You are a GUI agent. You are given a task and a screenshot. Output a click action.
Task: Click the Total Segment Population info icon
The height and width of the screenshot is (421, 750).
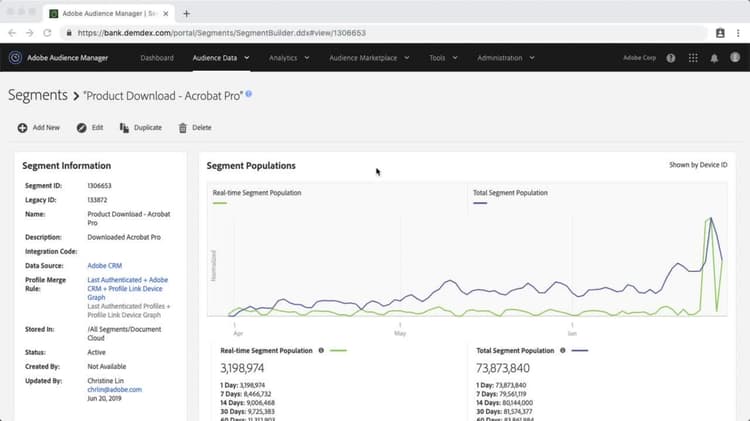(x=564, y=351)
